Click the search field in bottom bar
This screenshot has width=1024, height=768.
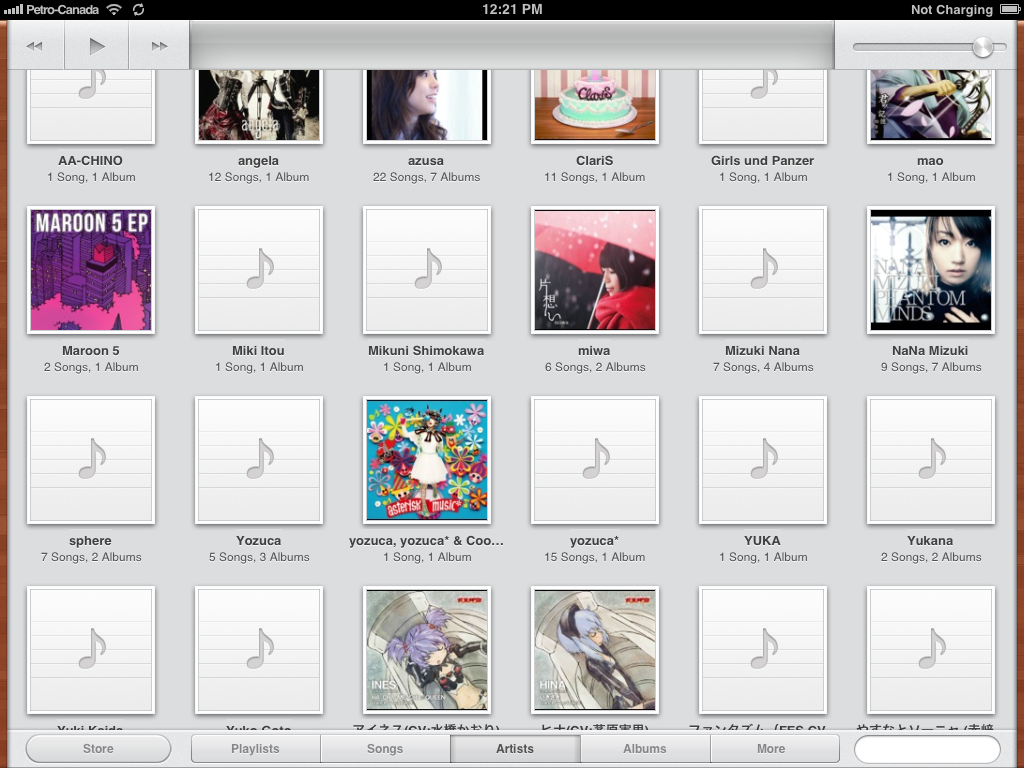point(927,748)
